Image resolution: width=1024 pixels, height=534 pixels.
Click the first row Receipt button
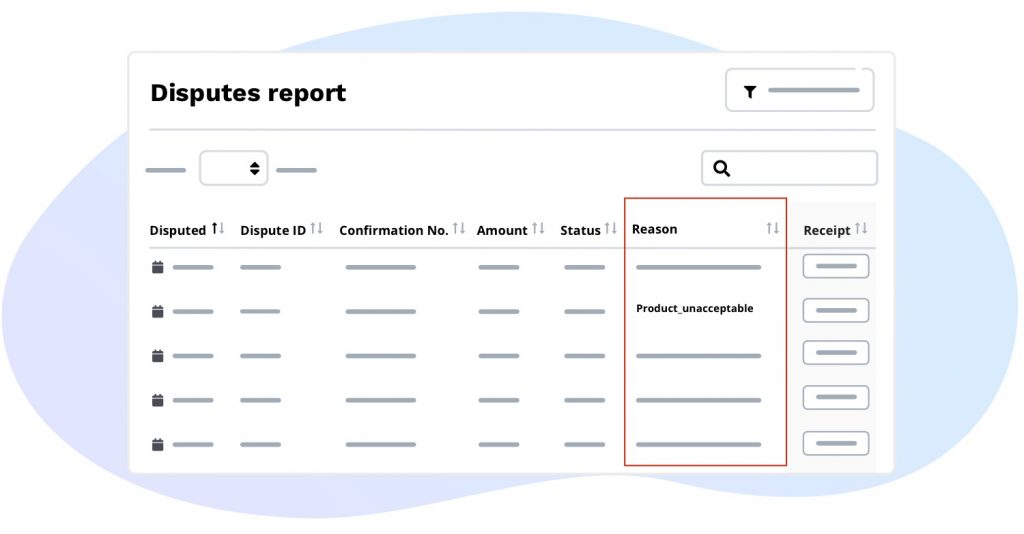835,267
